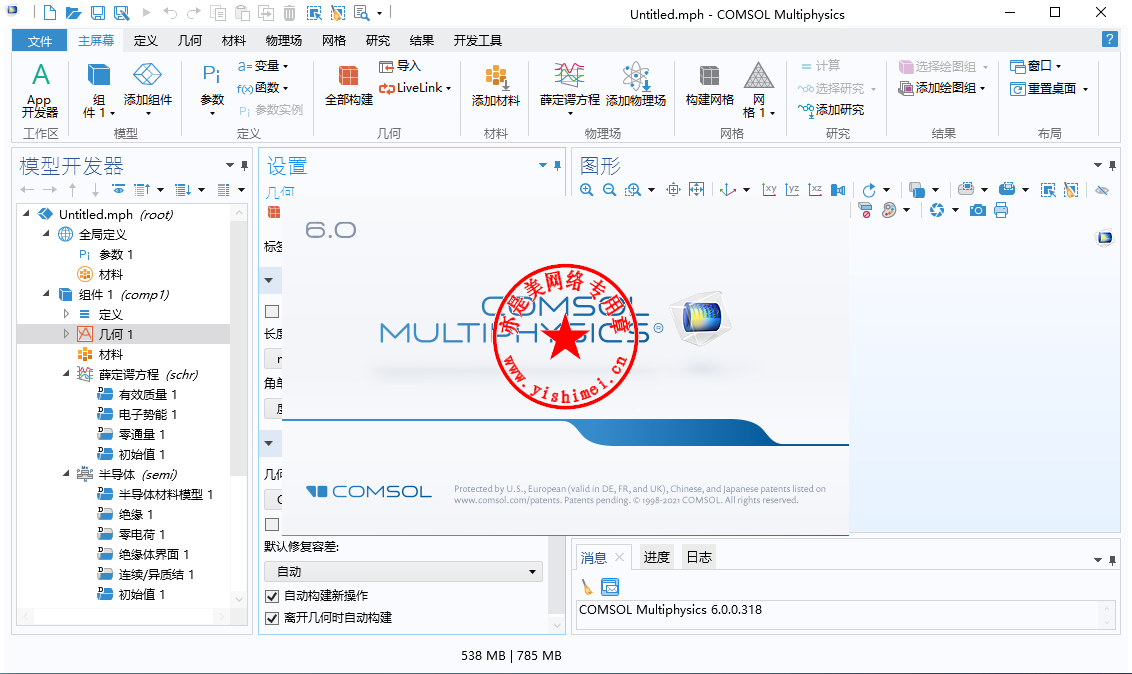Select the 有效质量 1 tree node
This screenshot has width=1132, height=674.
click(x=148, y=394)
